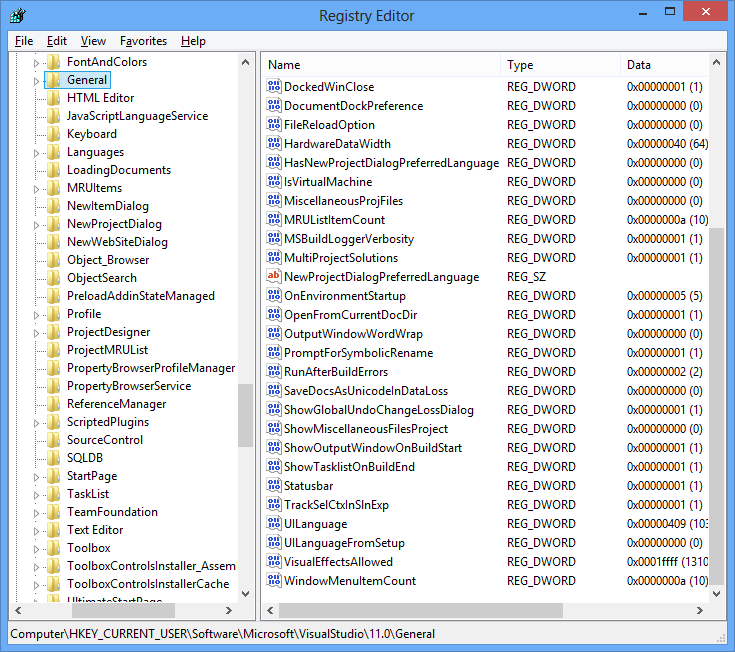735x652 pixels.
Task: Open the Help menu
Action: point(193,41)
